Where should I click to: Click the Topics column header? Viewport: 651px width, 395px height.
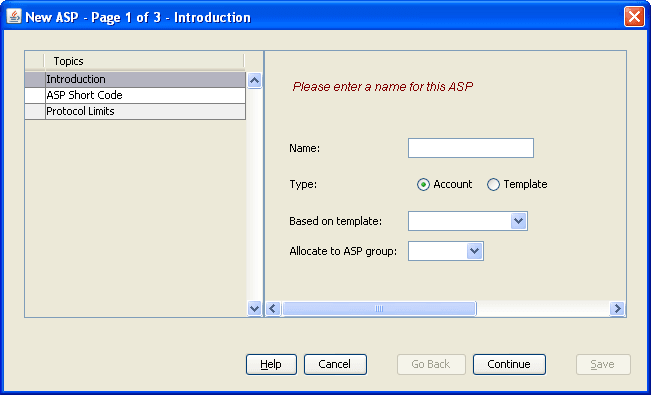click(144, 61)
